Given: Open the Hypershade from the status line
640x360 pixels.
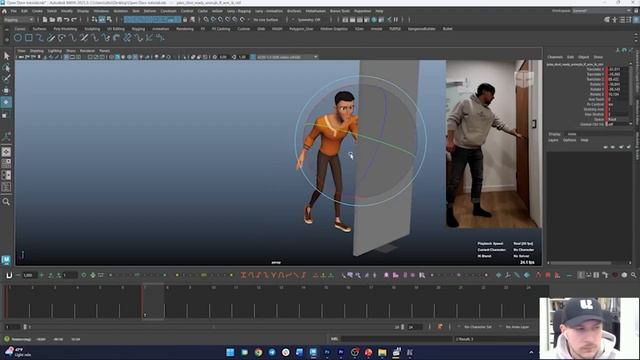Looking at the screenshot, I should click(x=374, y=20).
